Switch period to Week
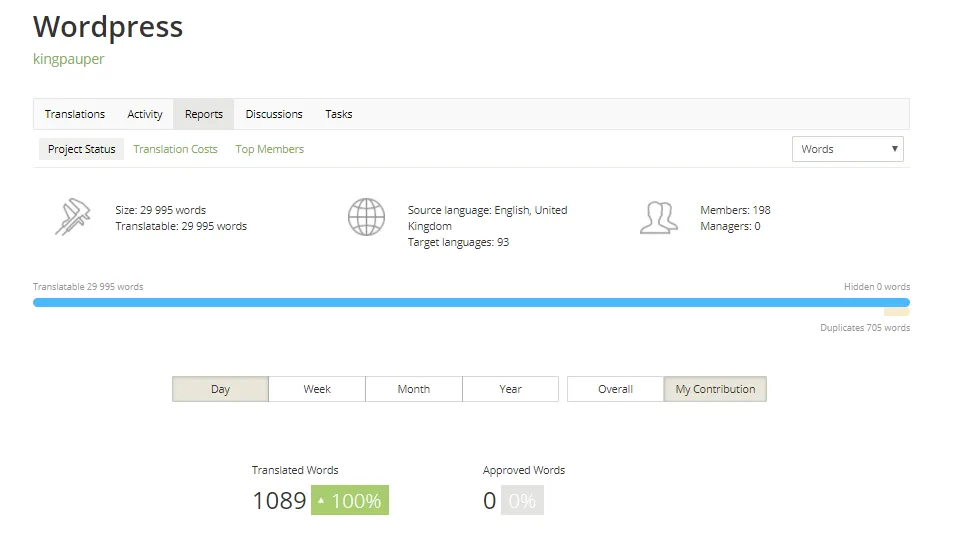966x545 pixels. (x=317, y=389)
